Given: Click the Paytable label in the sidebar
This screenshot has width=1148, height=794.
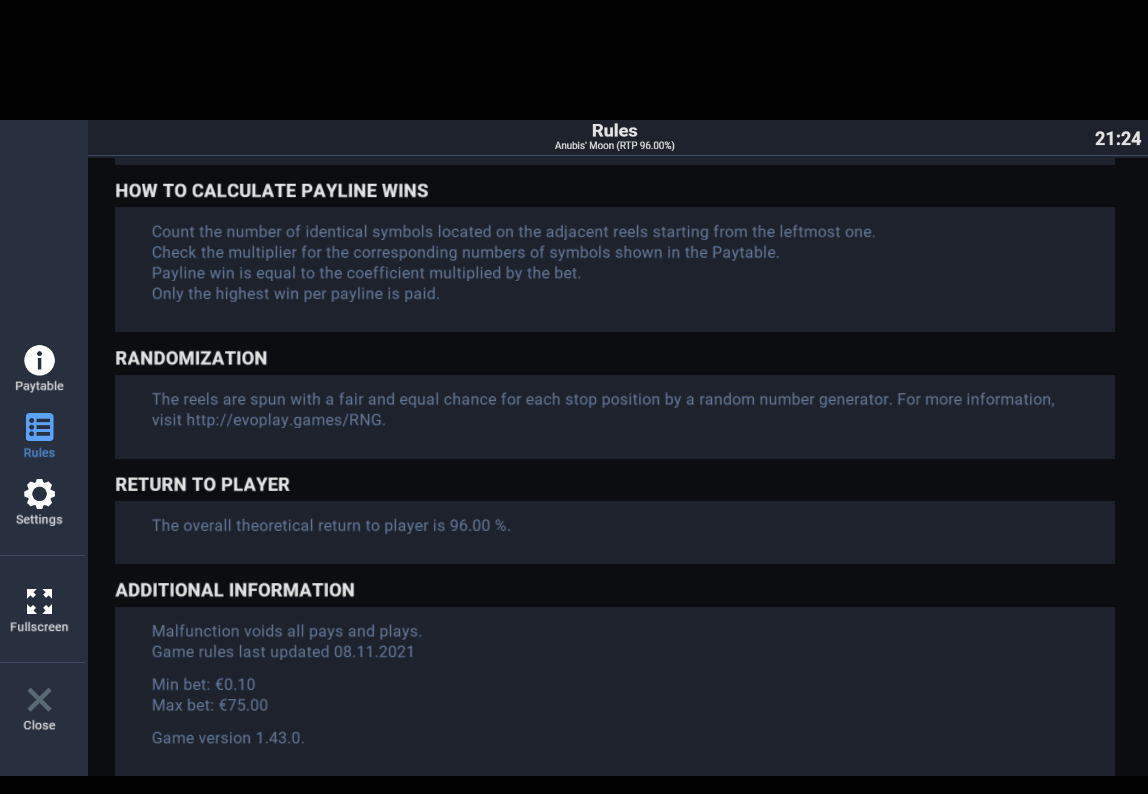Looking at the screenshot, I should pos(40,386).
